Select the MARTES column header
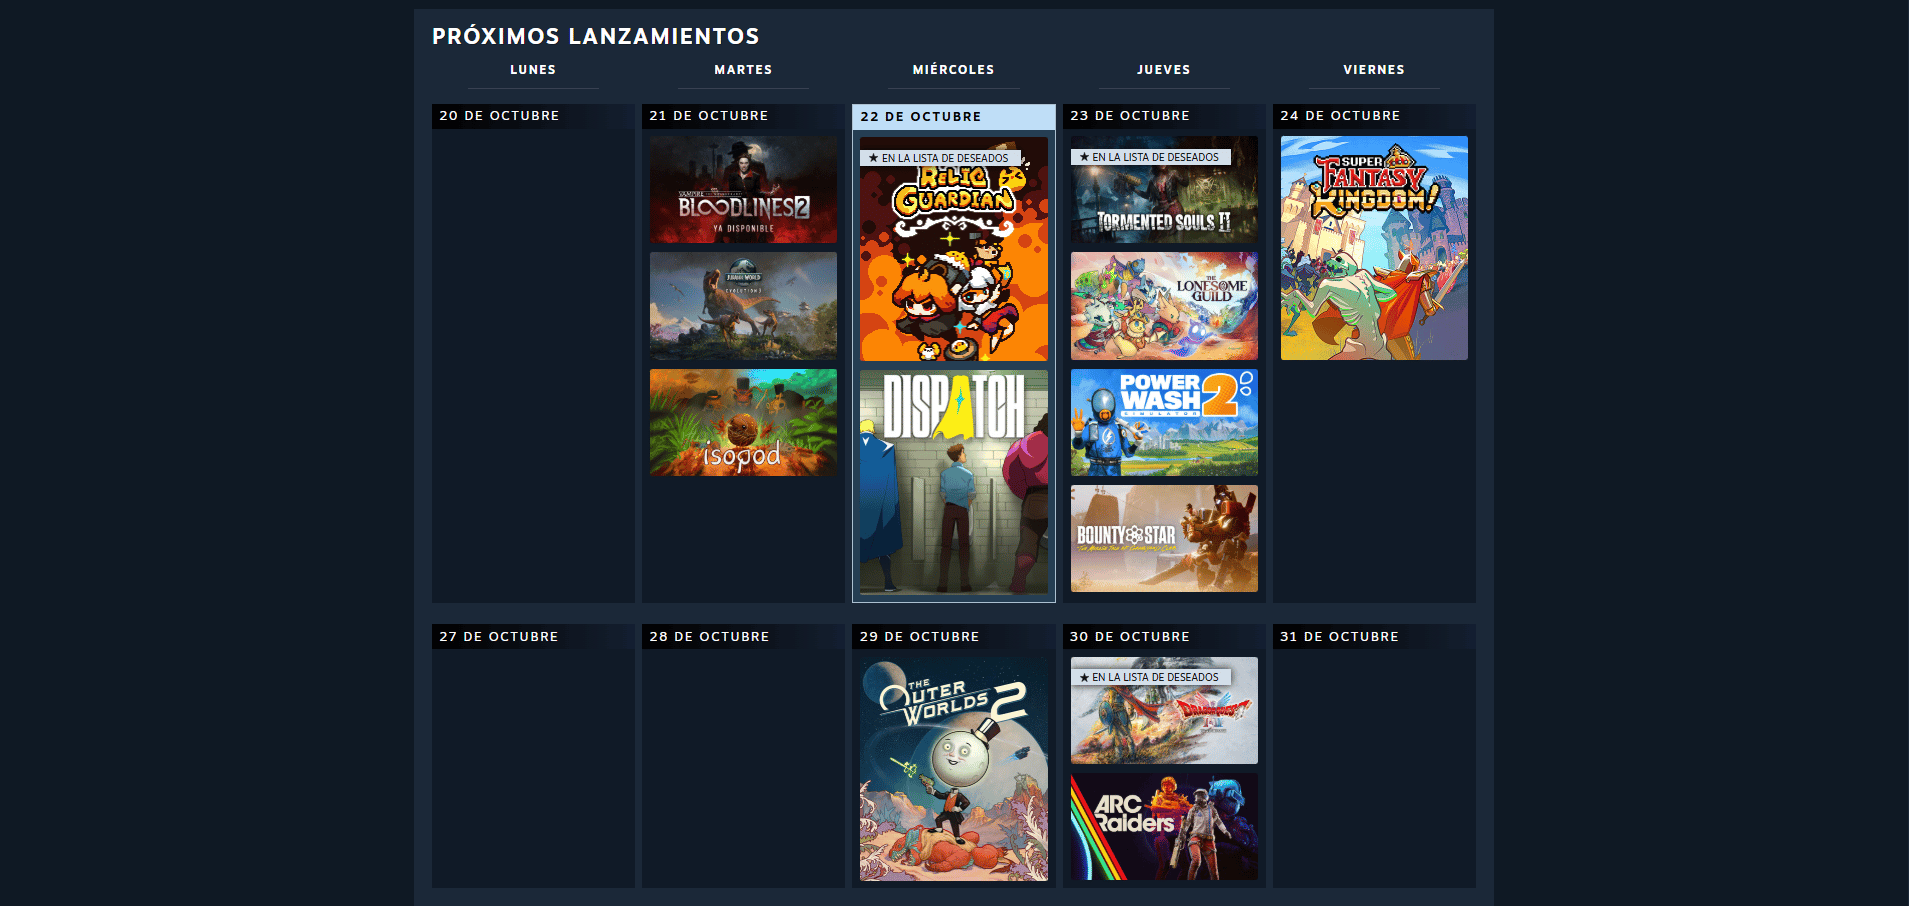This screenshot has width=1909, height=906. click(x=743, y=70)
